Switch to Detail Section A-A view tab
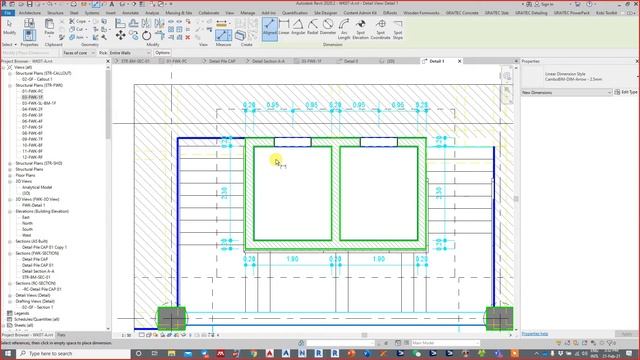The width and height of the screenshot is (640, 360). pyautogui.click(x=268, y=61)
